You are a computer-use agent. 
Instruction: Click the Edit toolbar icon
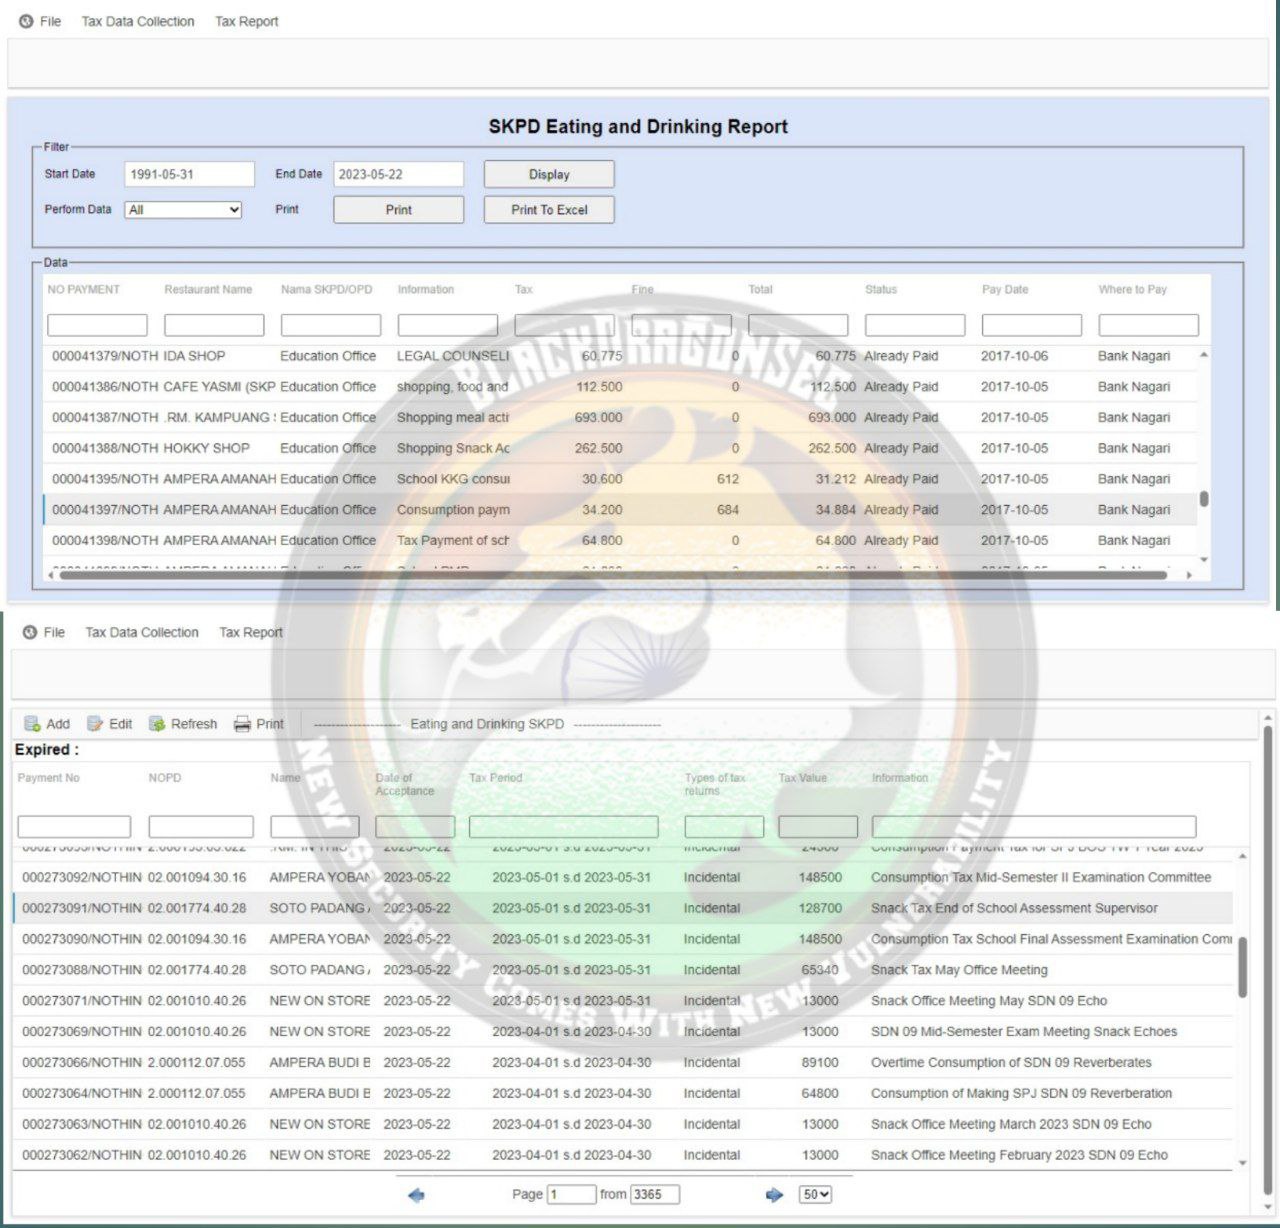(95, 724)
